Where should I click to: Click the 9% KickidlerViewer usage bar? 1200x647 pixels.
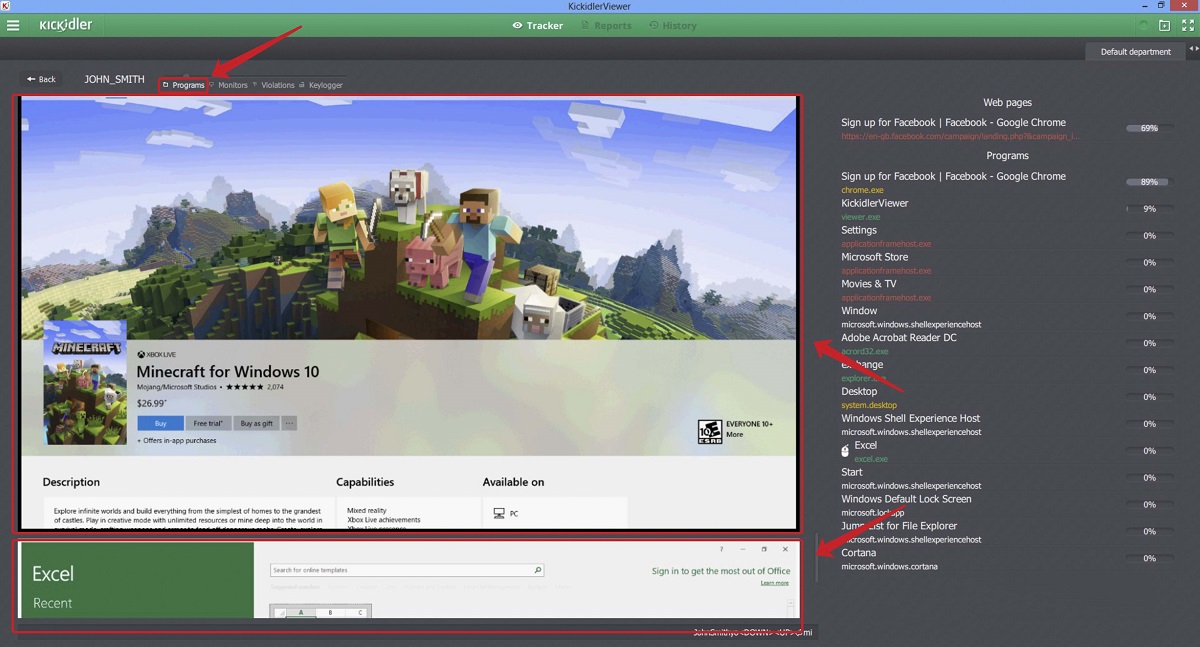pos(1149,209)
